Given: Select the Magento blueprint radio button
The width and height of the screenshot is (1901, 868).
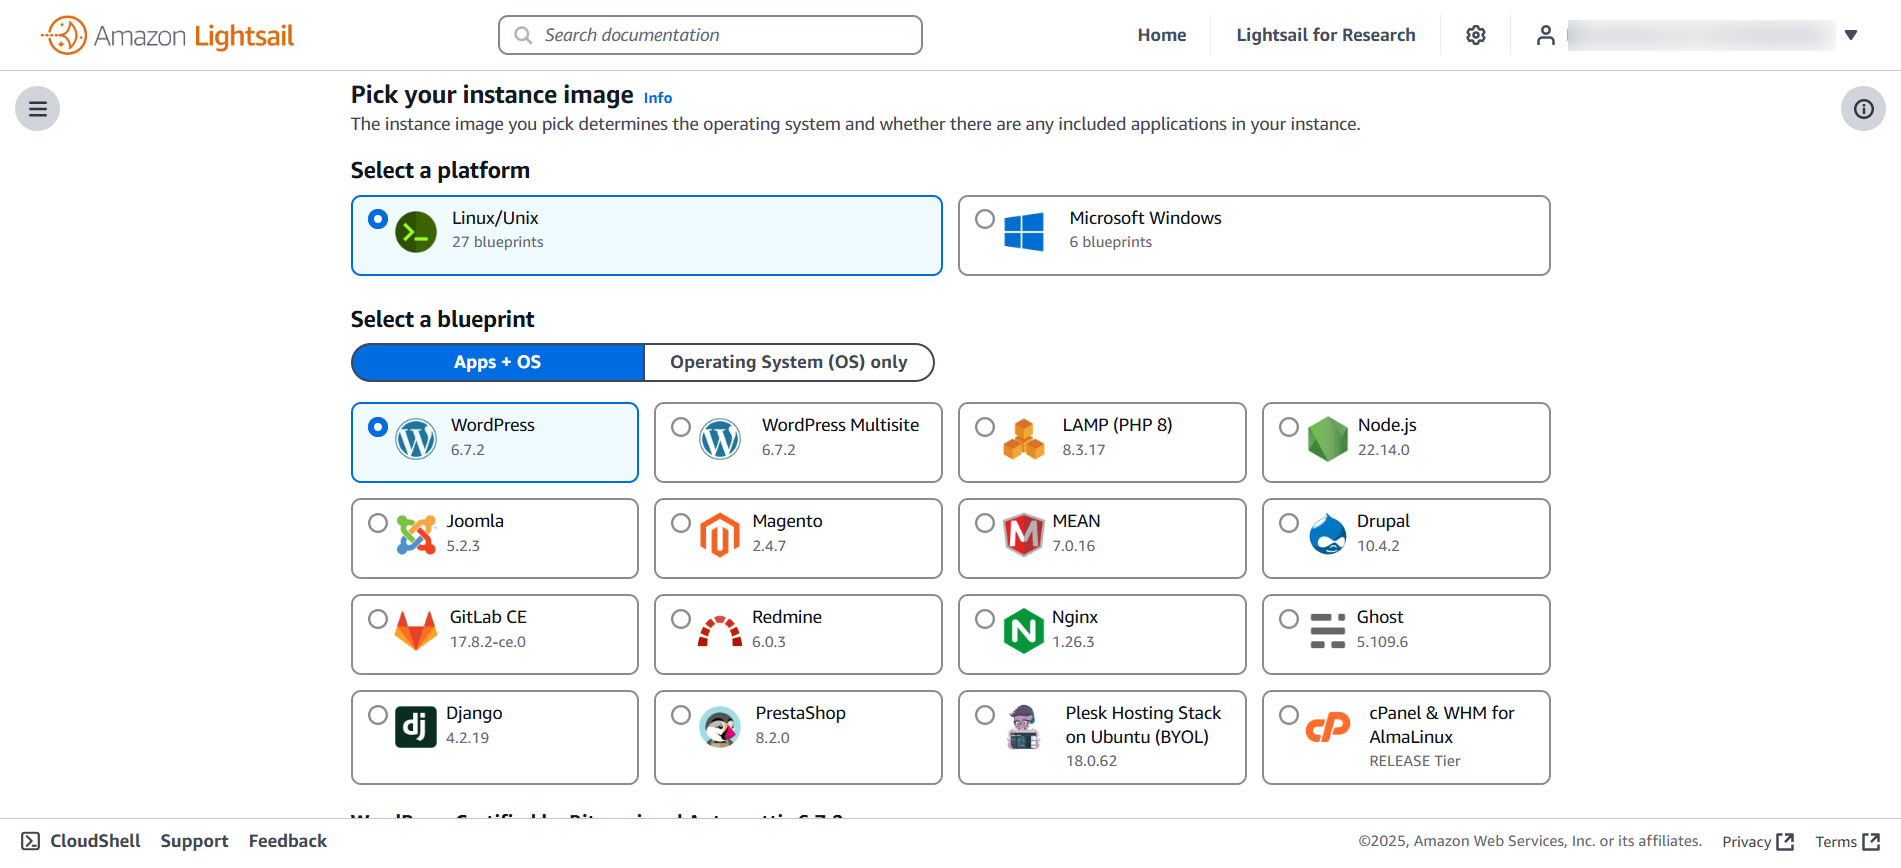Looking at the screenshot, I should [681, 523].
